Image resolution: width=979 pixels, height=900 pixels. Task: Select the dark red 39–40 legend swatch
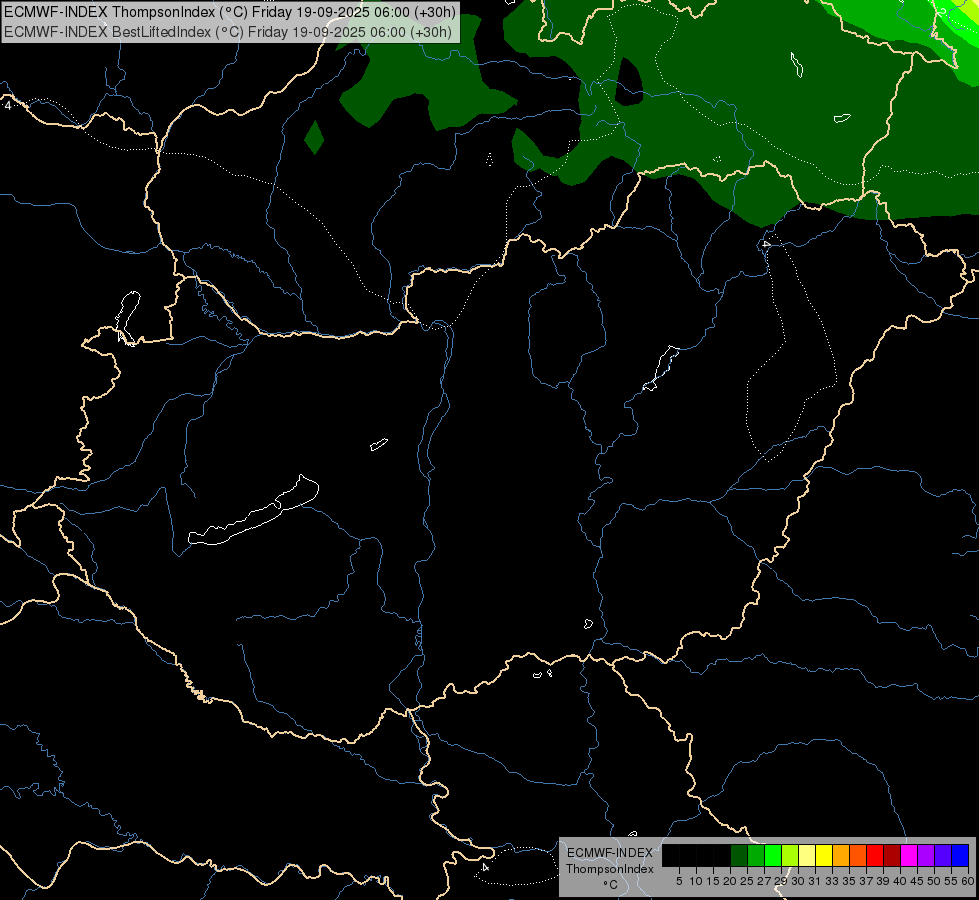(x=892, y=855)
